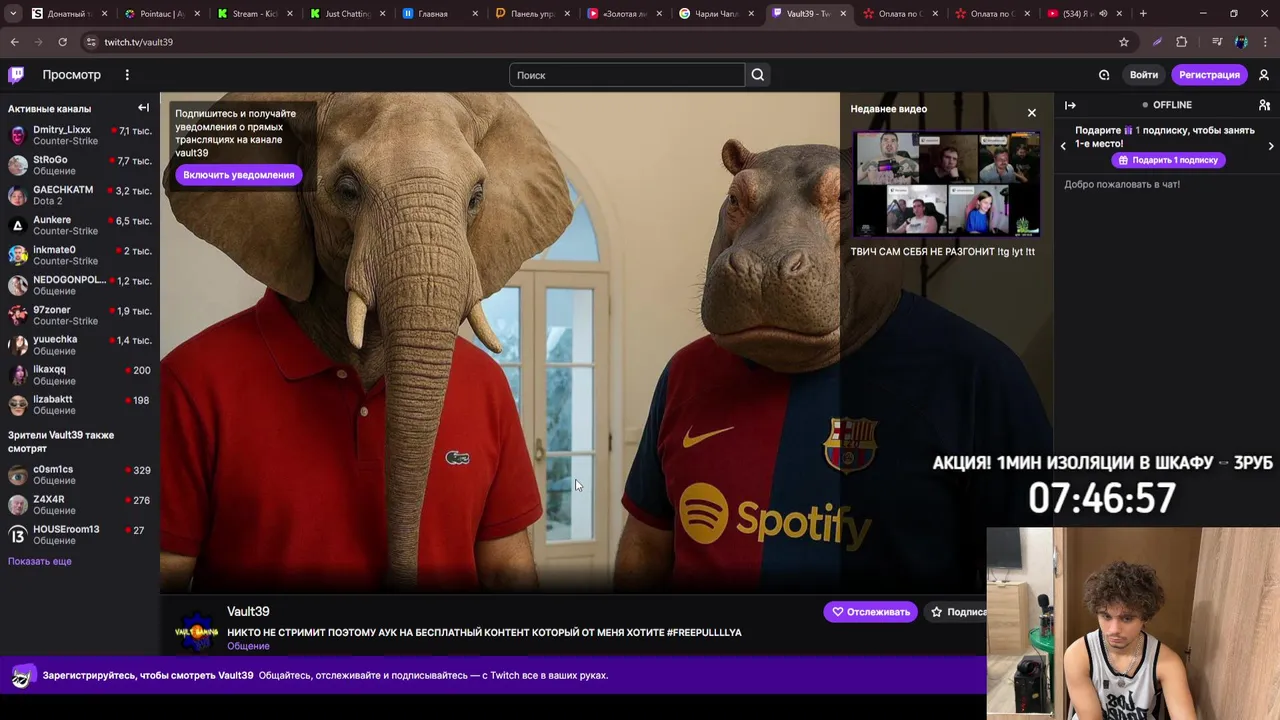Open Aunkere channel in sidebar
Viewport: 1280px width, 720px height.
(80, 225)
